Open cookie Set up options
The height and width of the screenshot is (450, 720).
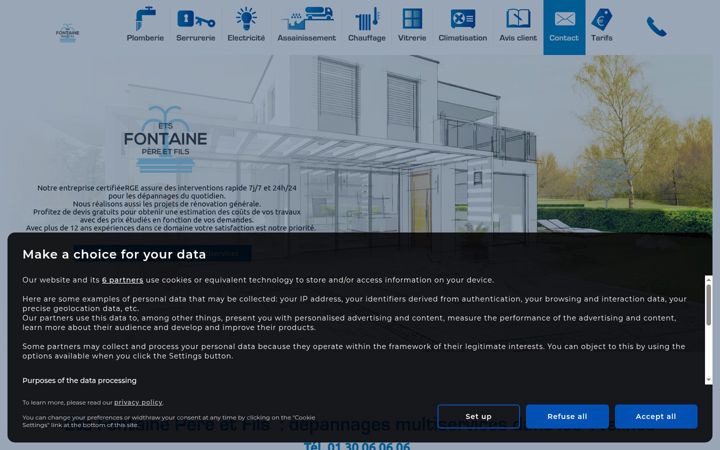[x=478, y=416]
